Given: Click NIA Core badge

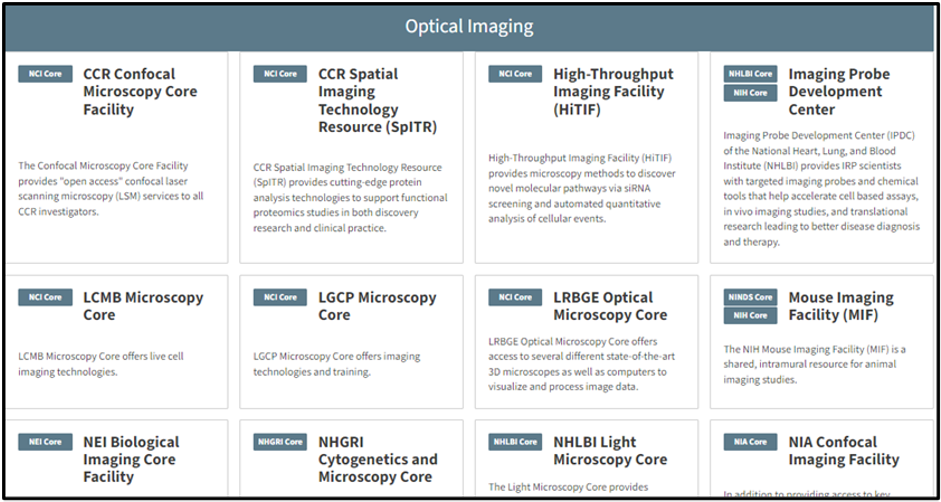Looking at the screenshot, I should point(750,442).
